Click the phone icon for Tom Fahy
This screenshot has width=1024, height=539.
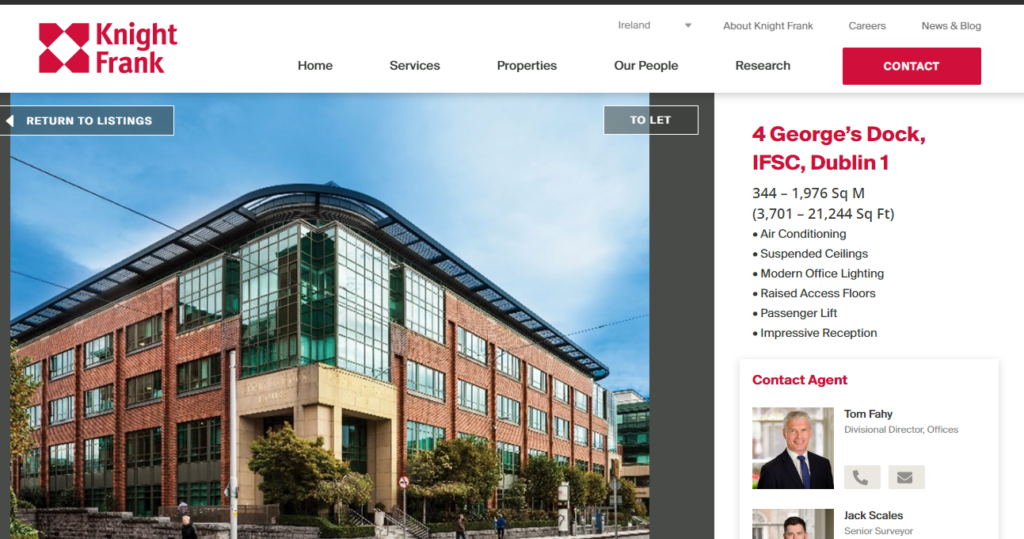point(862,478)
